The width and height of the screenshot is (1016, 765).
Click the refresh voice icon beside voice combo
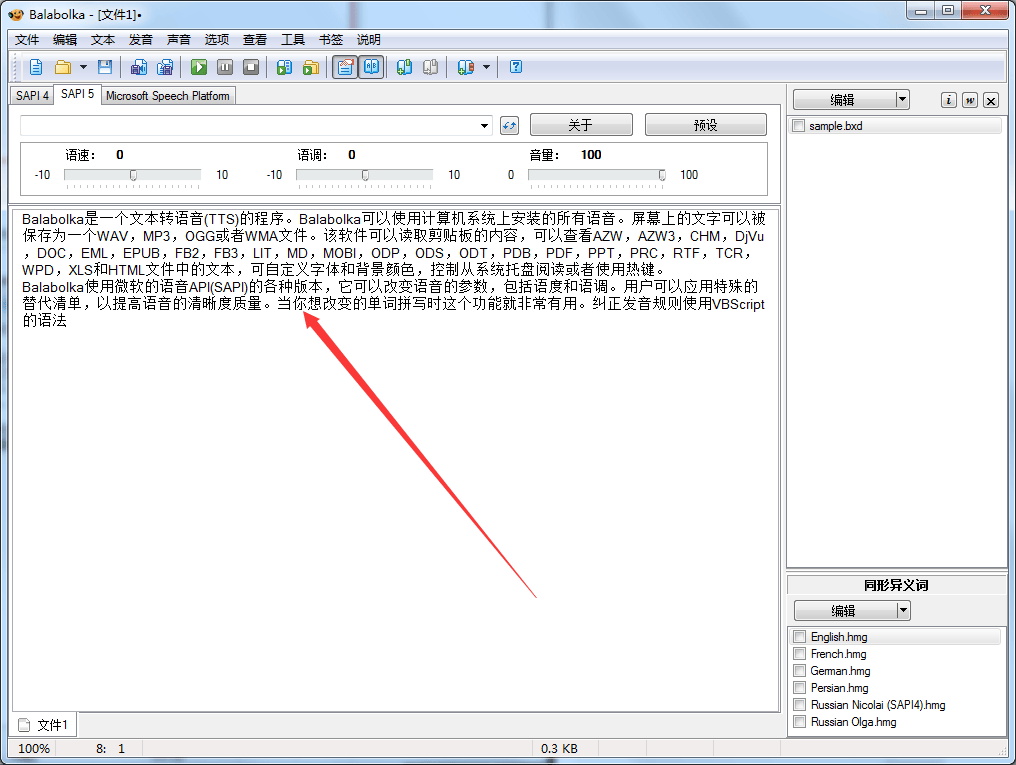coord(510,125)
